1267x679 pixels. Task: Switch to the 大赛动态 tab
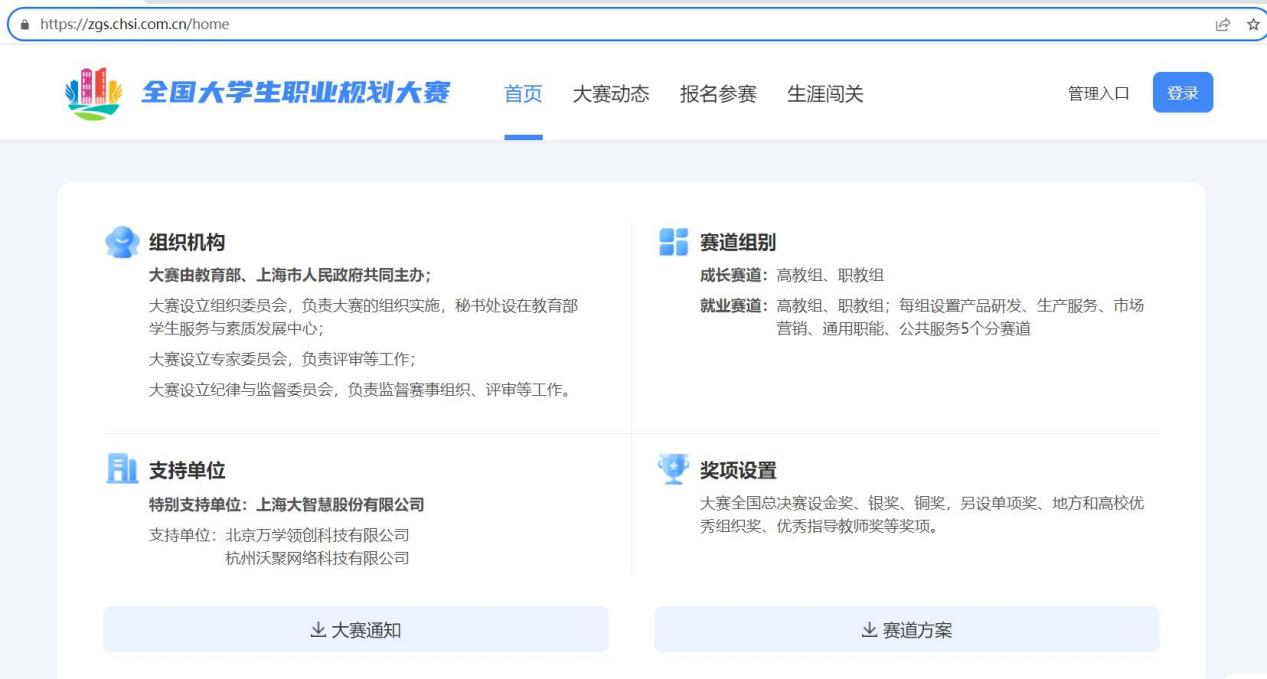click(610, 94)
